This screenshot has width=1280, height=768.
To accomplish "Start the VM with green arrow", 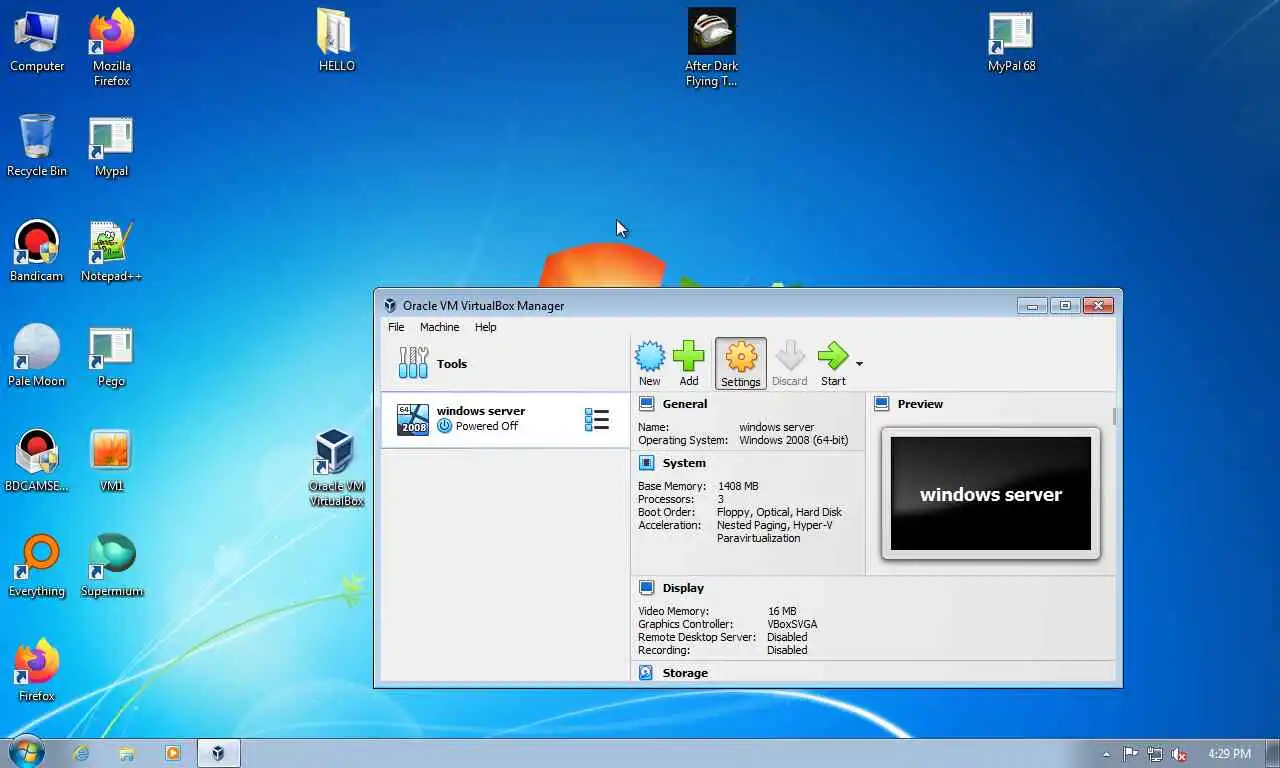I will pyautogui.click(x=833, y=364).
